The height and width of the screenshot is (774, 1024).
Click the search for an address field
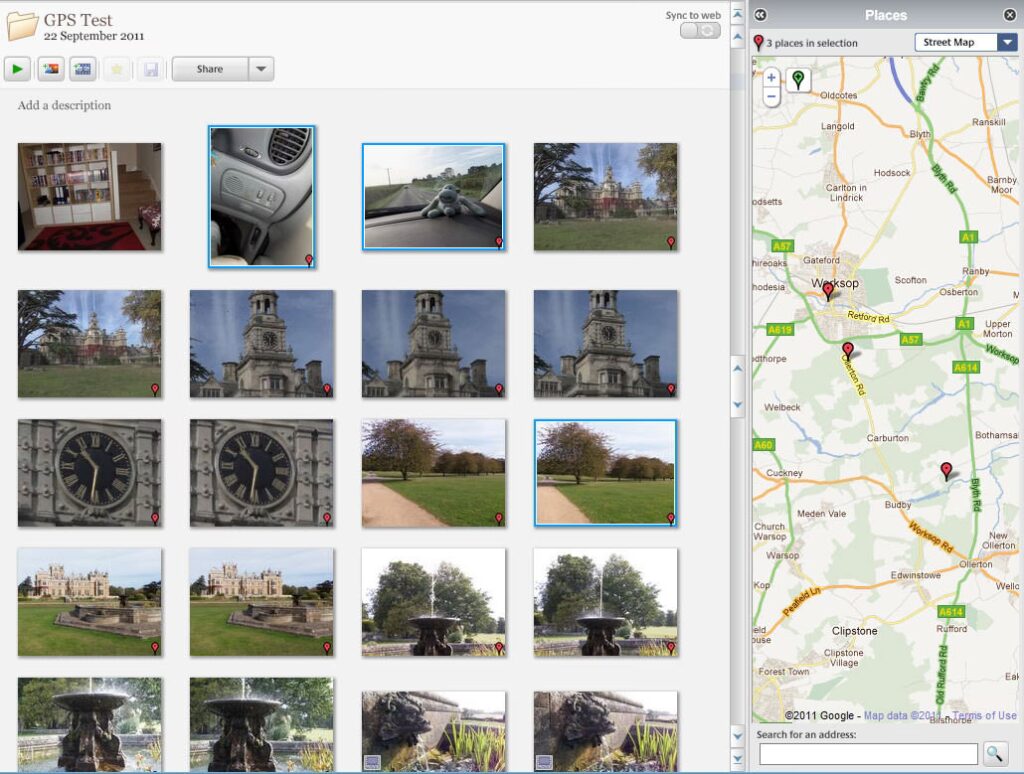[x=868, y=754]
